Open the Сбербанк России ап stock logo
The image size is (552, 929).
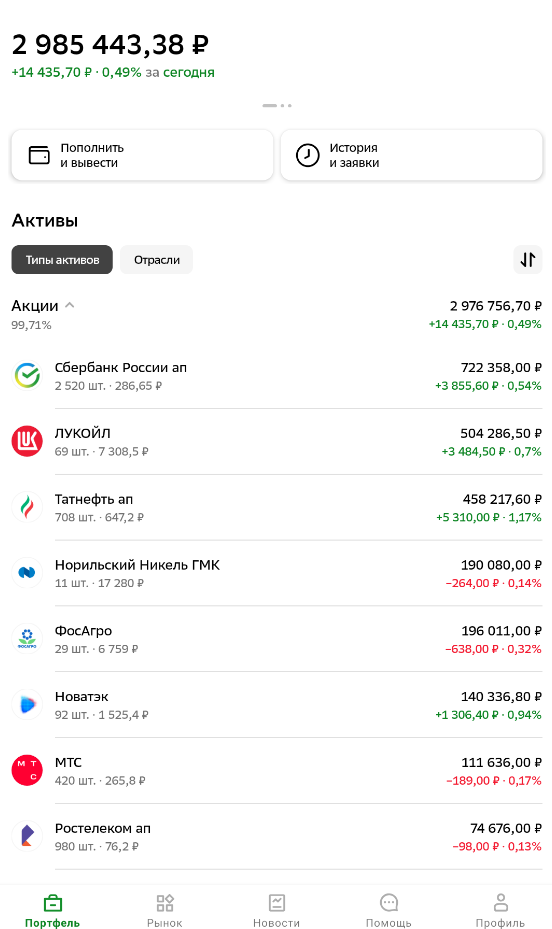click(x=27, y=376)
